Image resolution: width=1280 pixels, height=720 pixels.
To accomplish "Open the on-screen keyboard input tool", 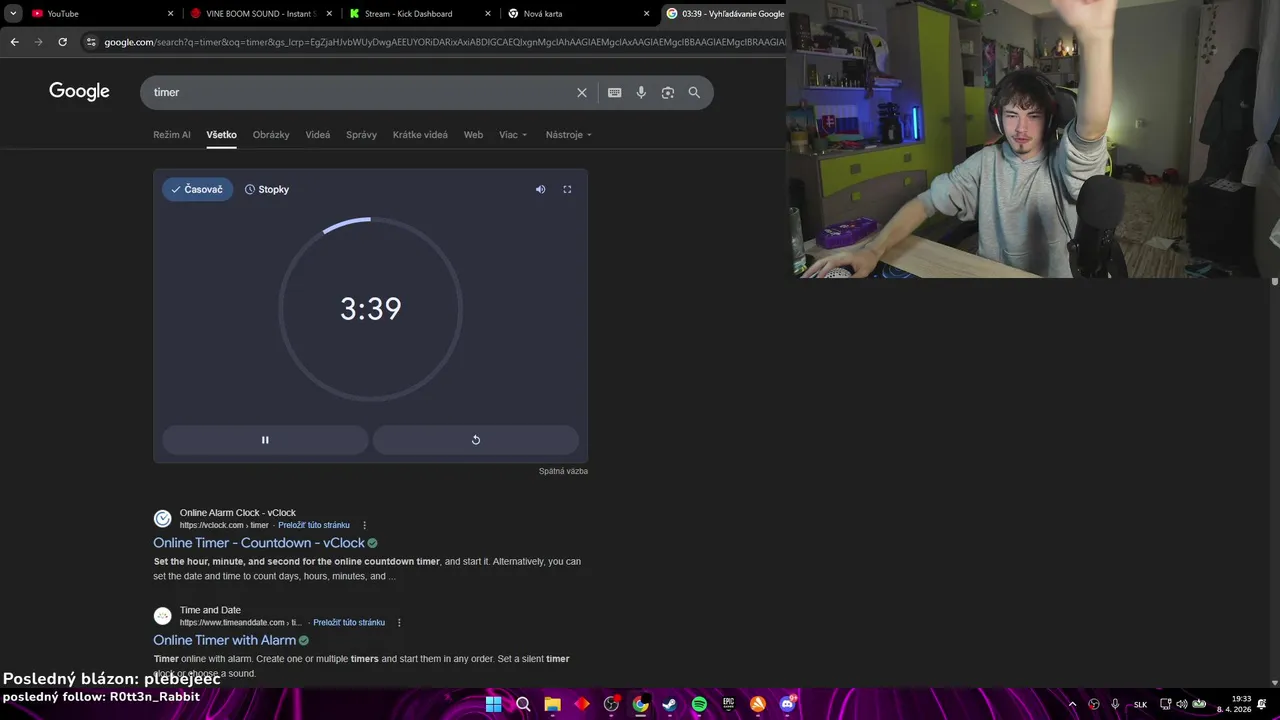I will coord(614,92).
